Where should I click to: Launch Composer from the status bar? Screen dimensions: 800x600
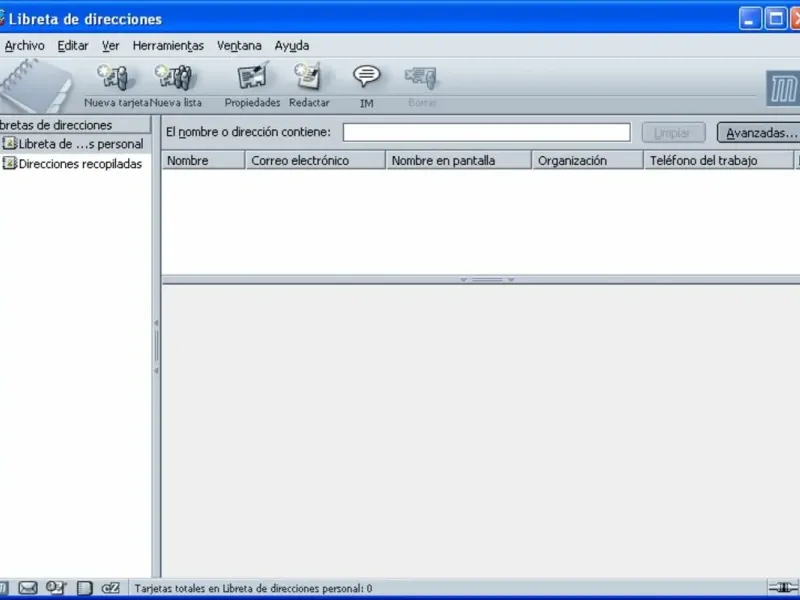pos(56,588)
